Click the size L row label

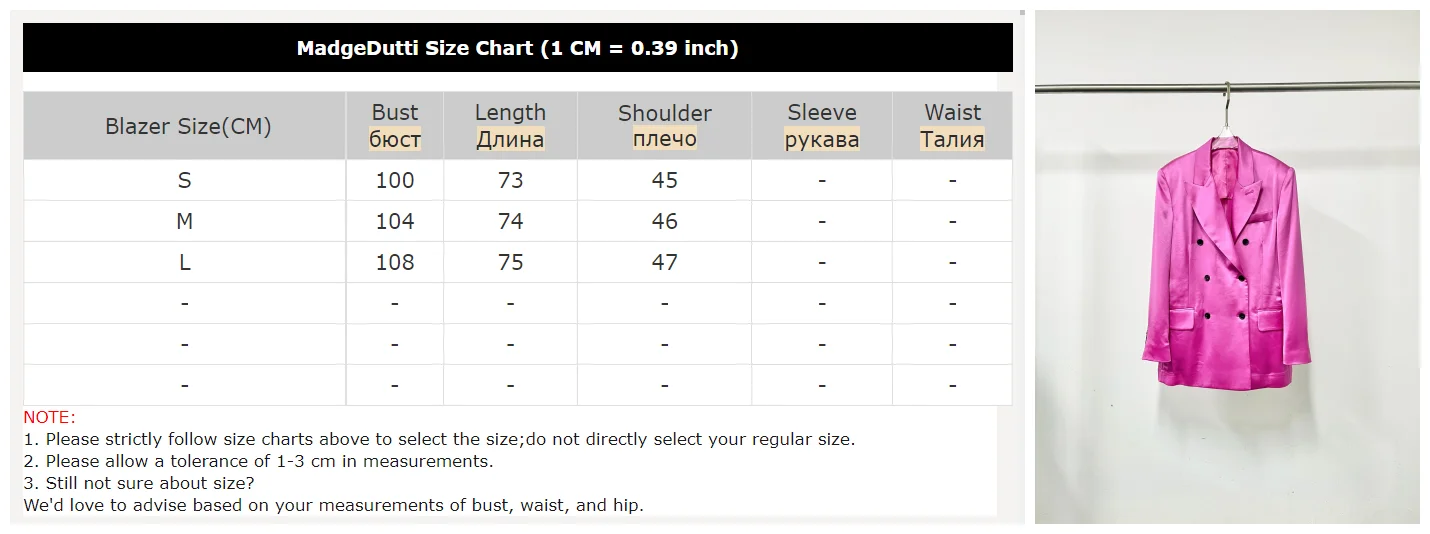184,262
